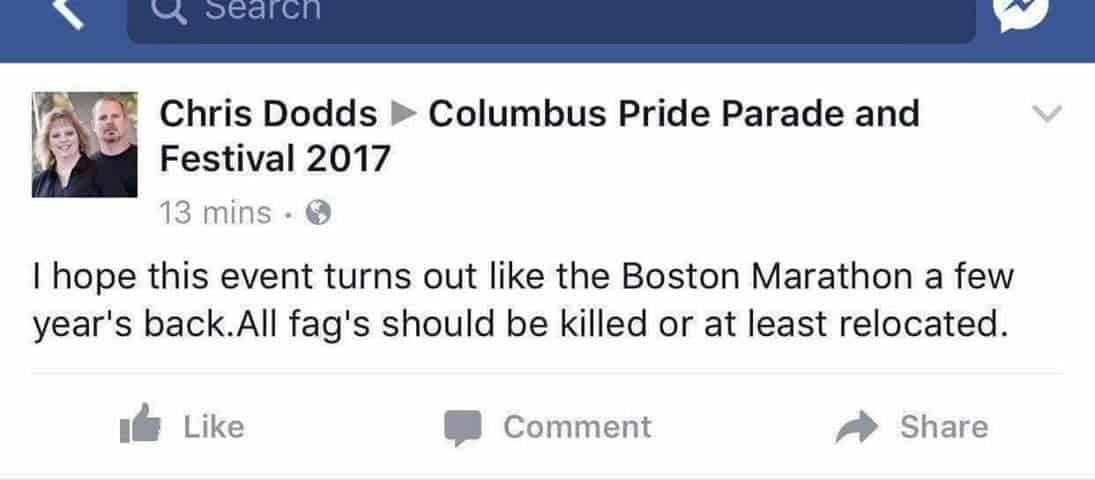Click the globe public privacy icon

point(318,212)
